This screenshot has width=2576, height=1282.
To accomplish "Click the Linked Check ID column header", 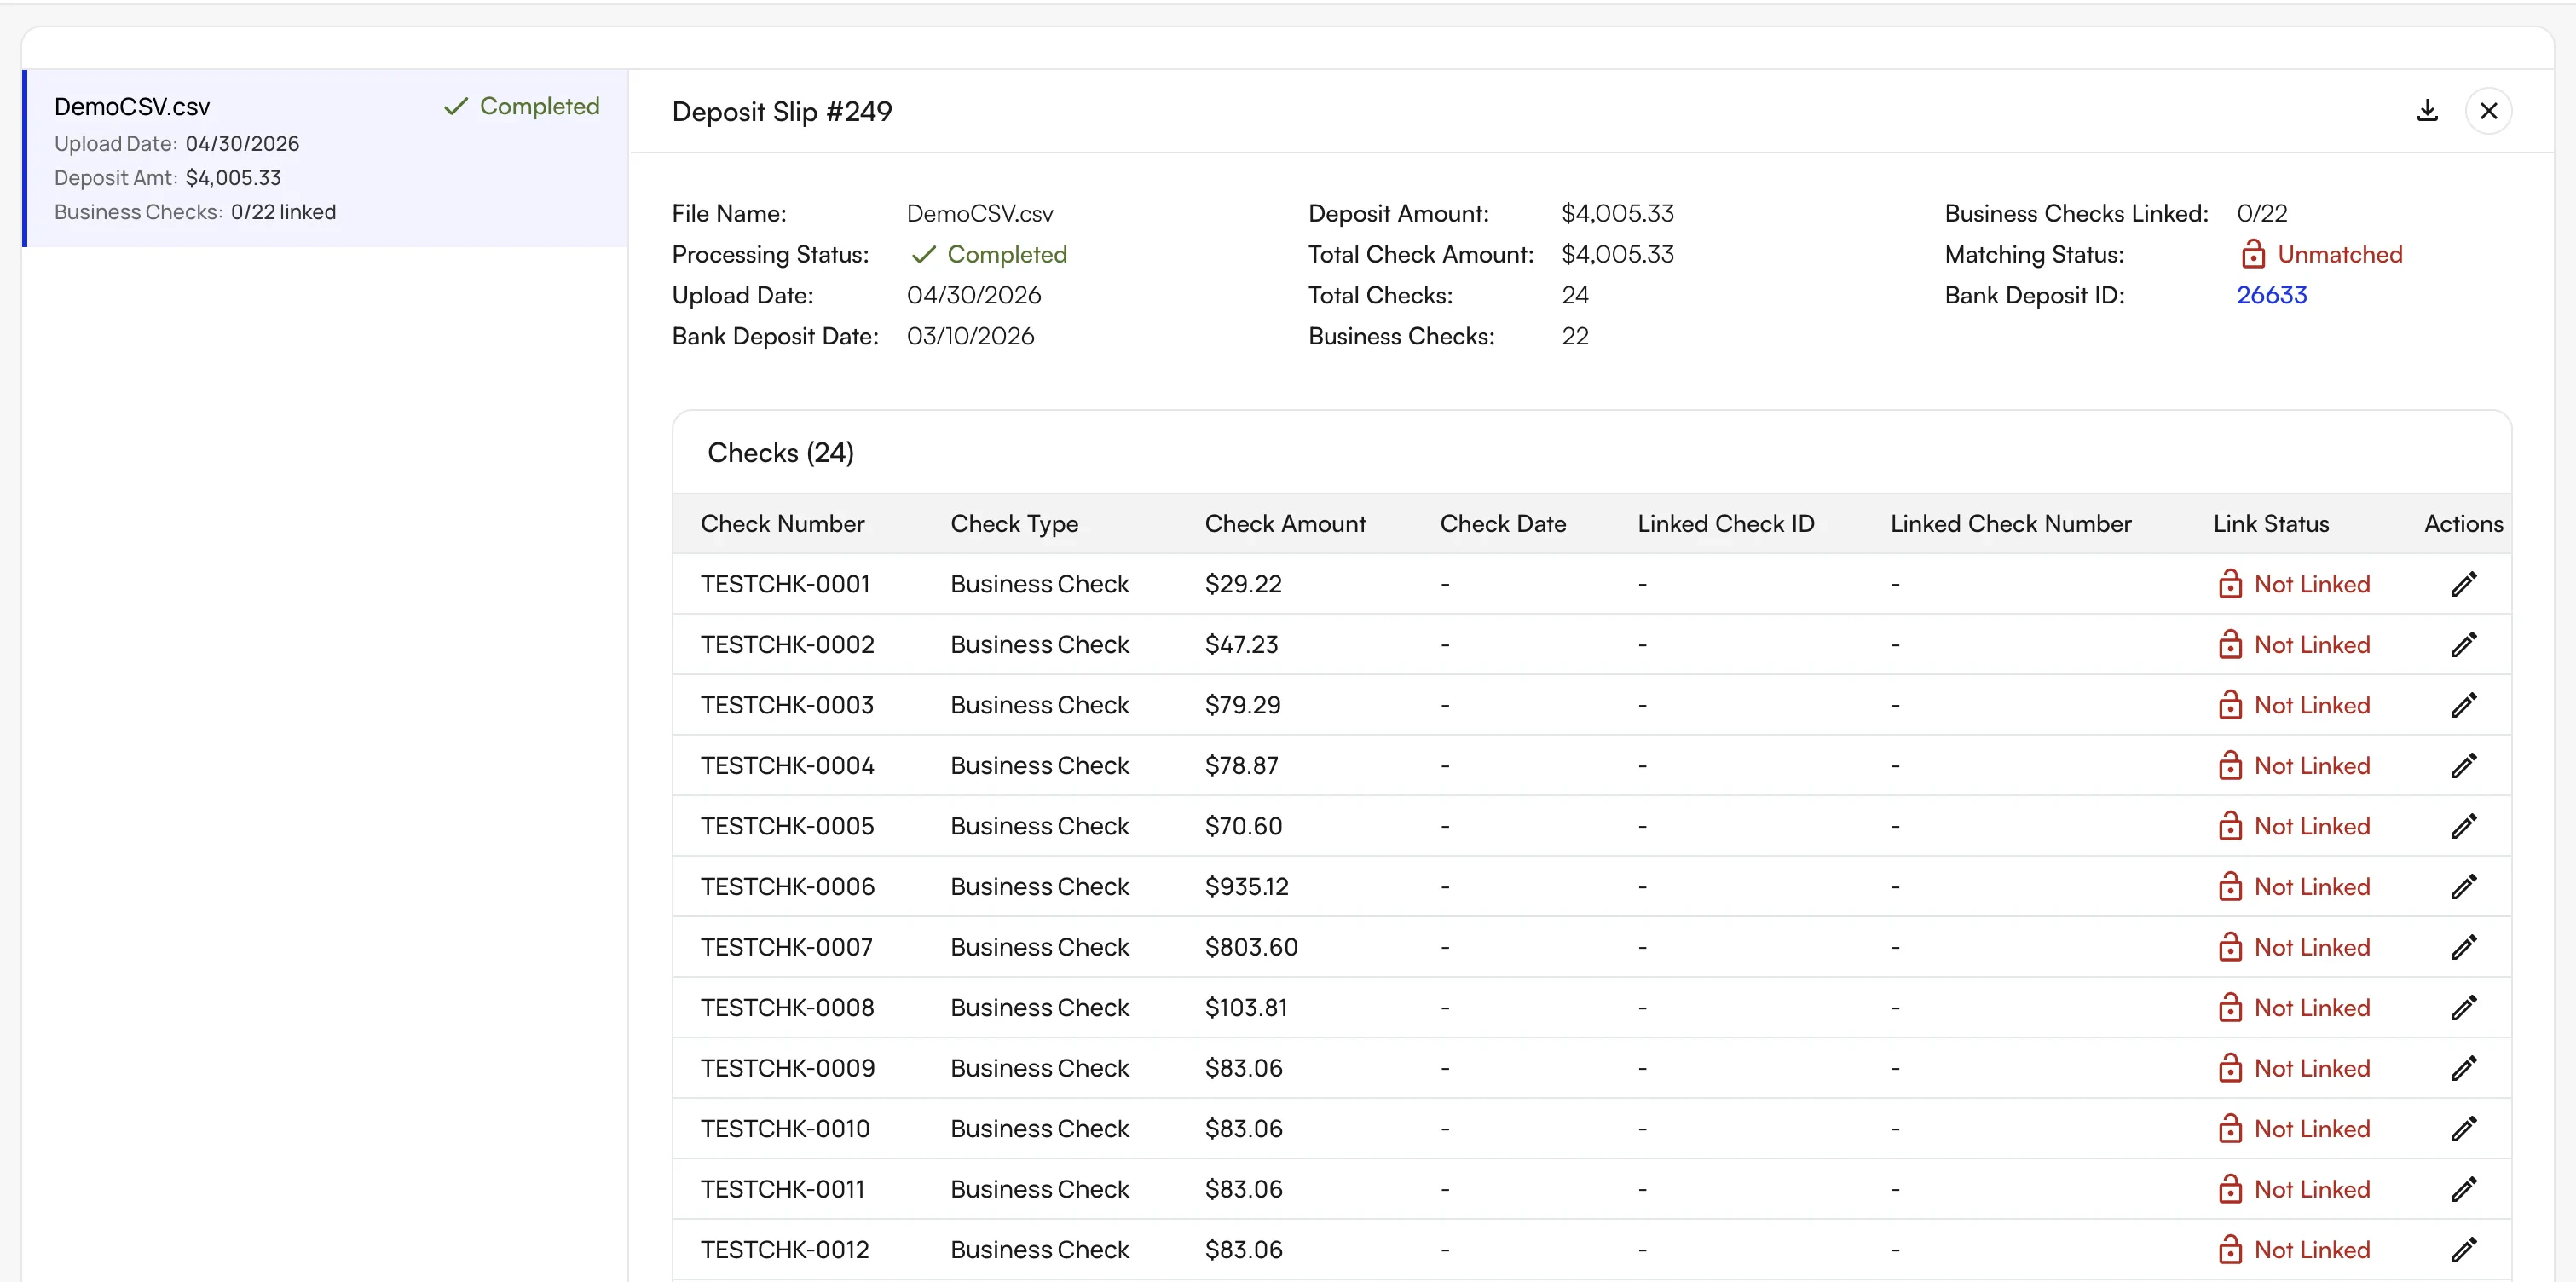I will (x=1725, y=523).
